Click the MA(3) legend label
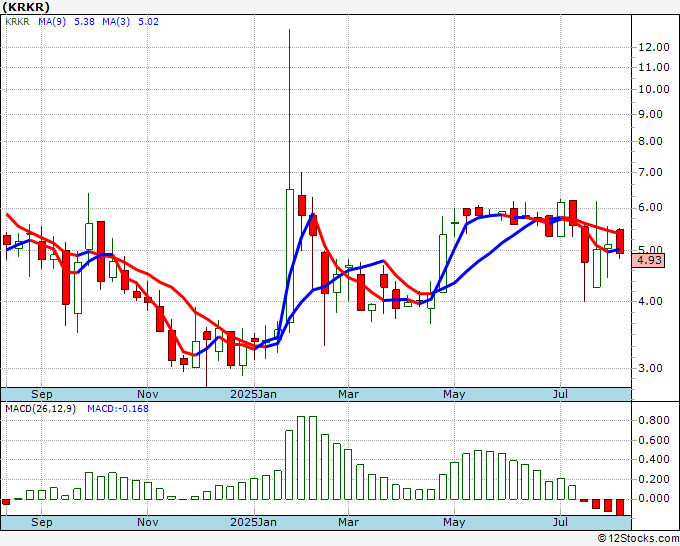 (x=116, y=22)
